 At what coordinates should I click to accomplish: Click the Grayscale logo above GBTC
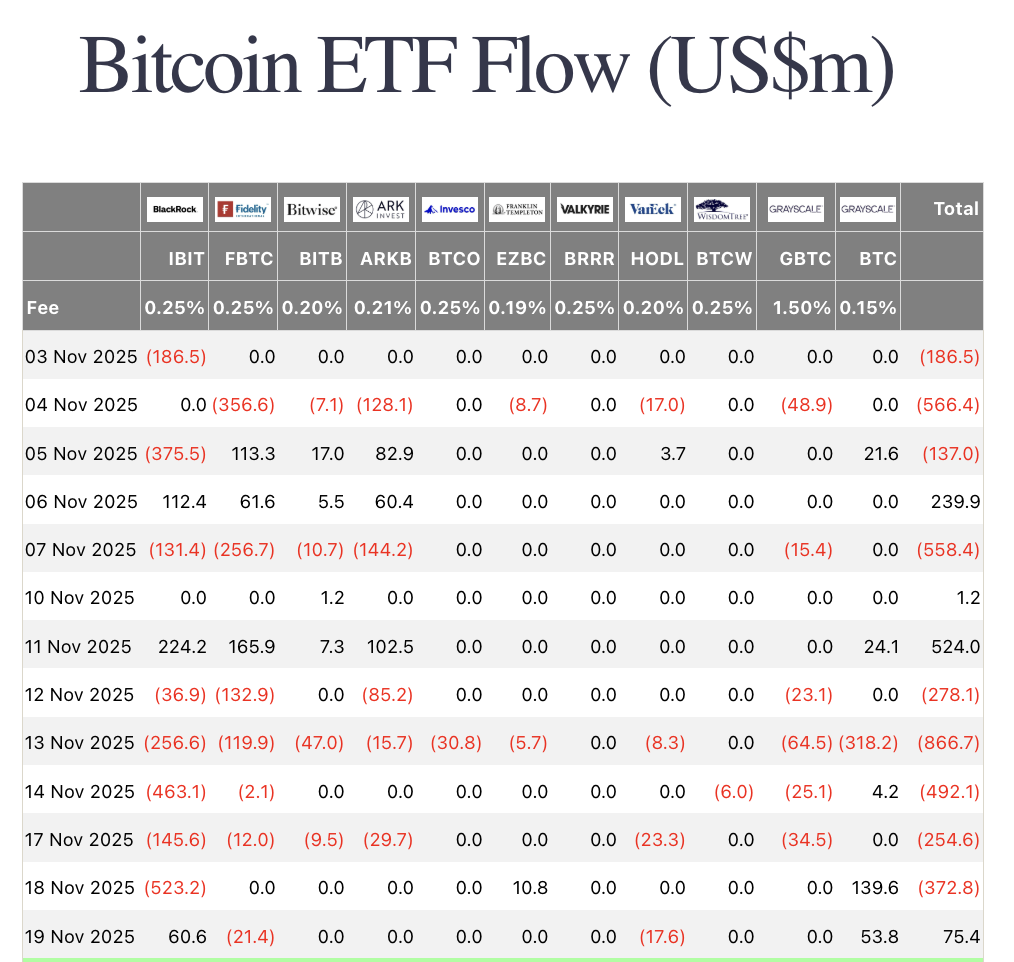[x=795, y=209]
